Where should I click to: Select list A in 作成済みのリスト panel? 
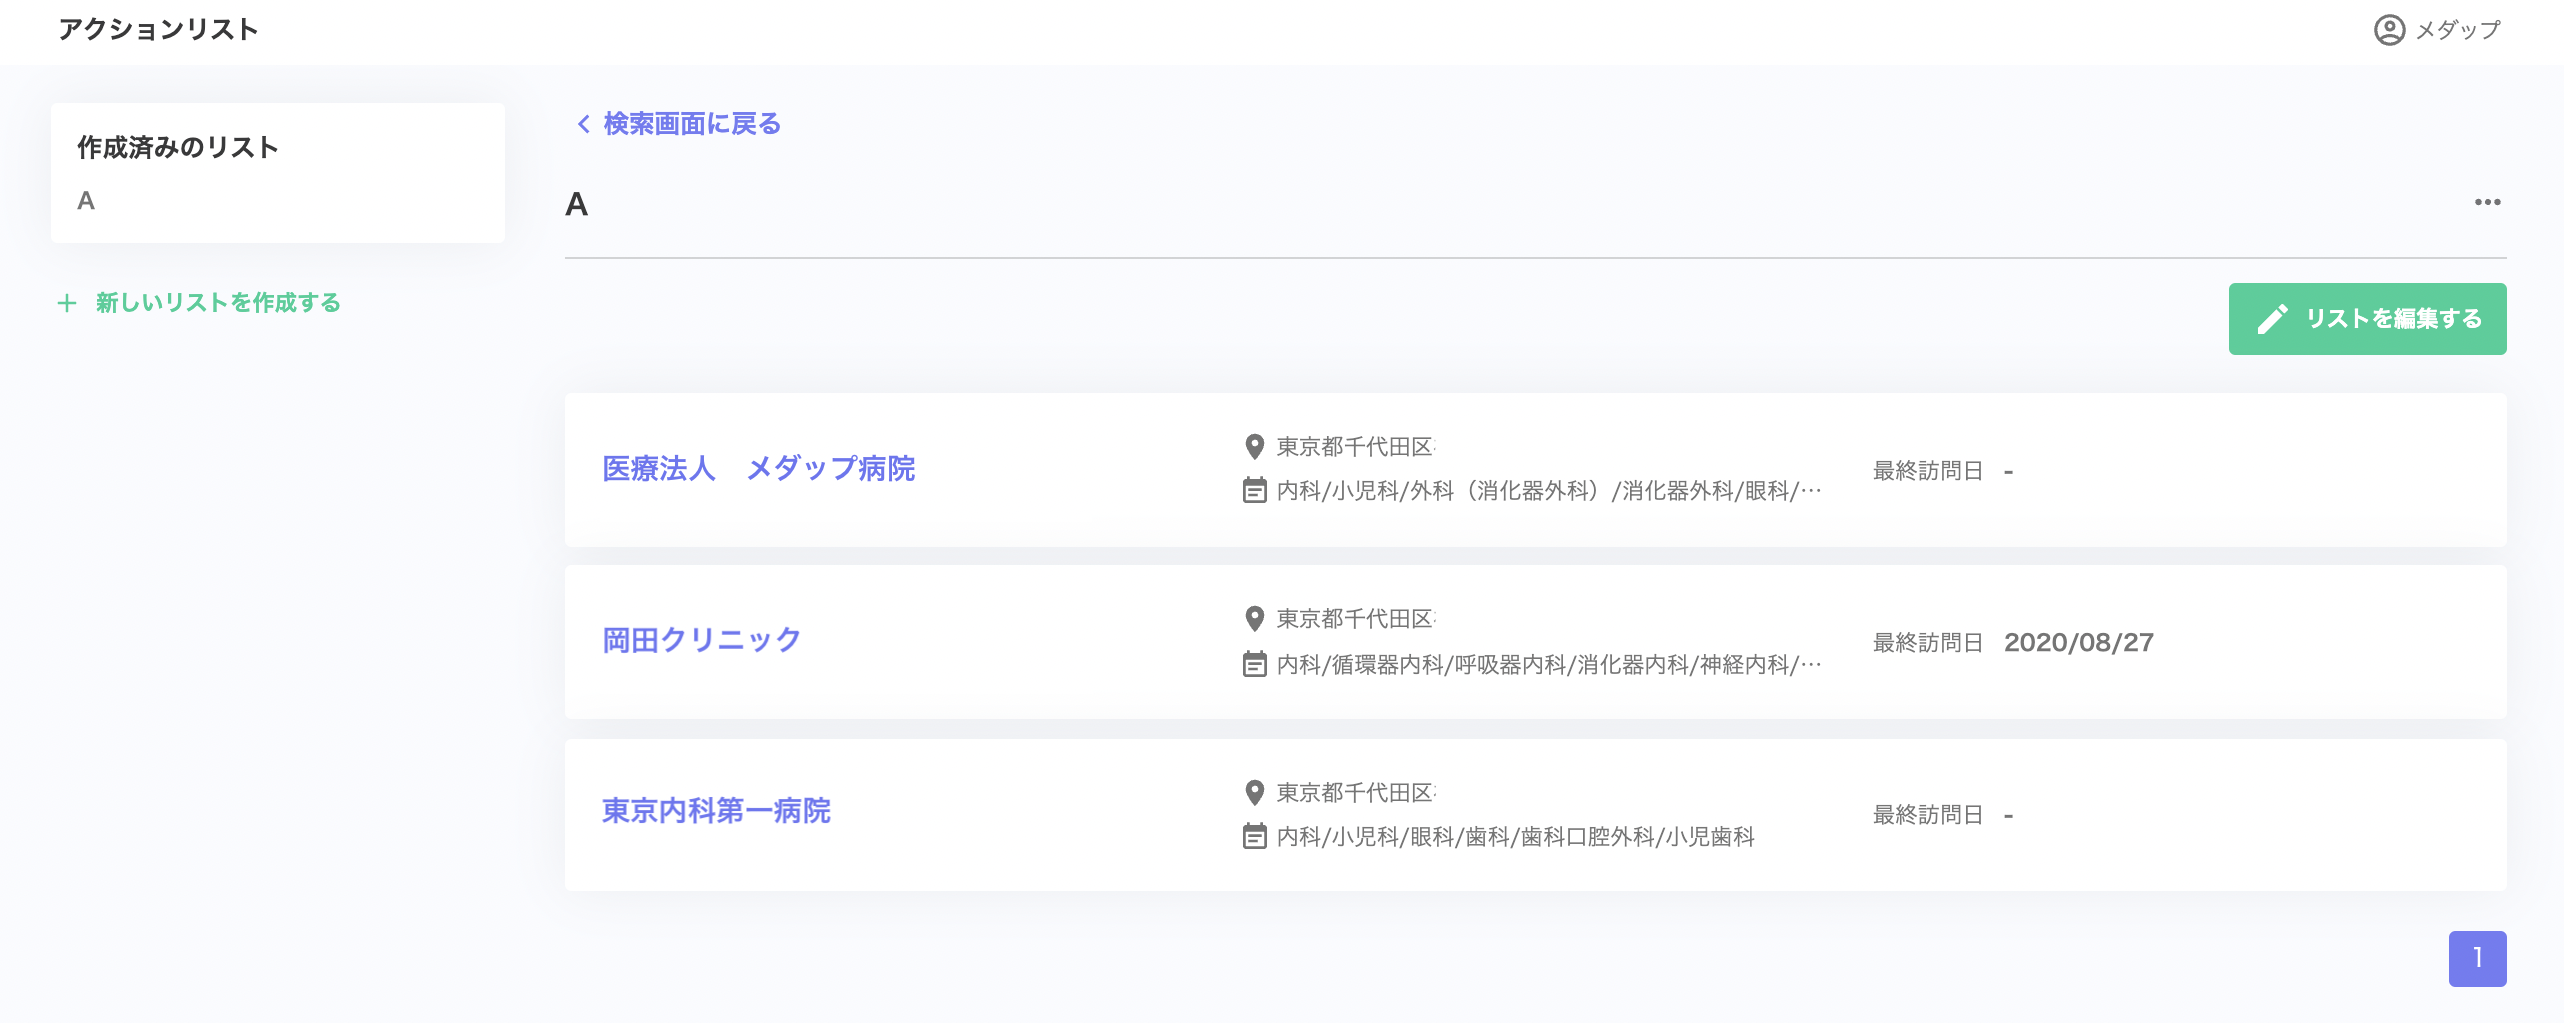coord(86,201)
